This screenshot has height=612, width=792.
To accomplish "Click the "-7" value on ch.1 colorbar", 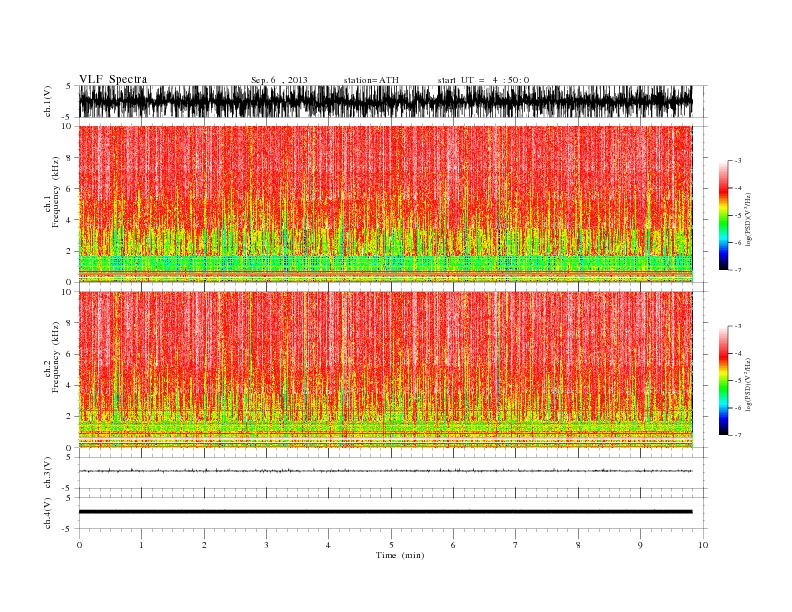I will (x=736, y=270).
